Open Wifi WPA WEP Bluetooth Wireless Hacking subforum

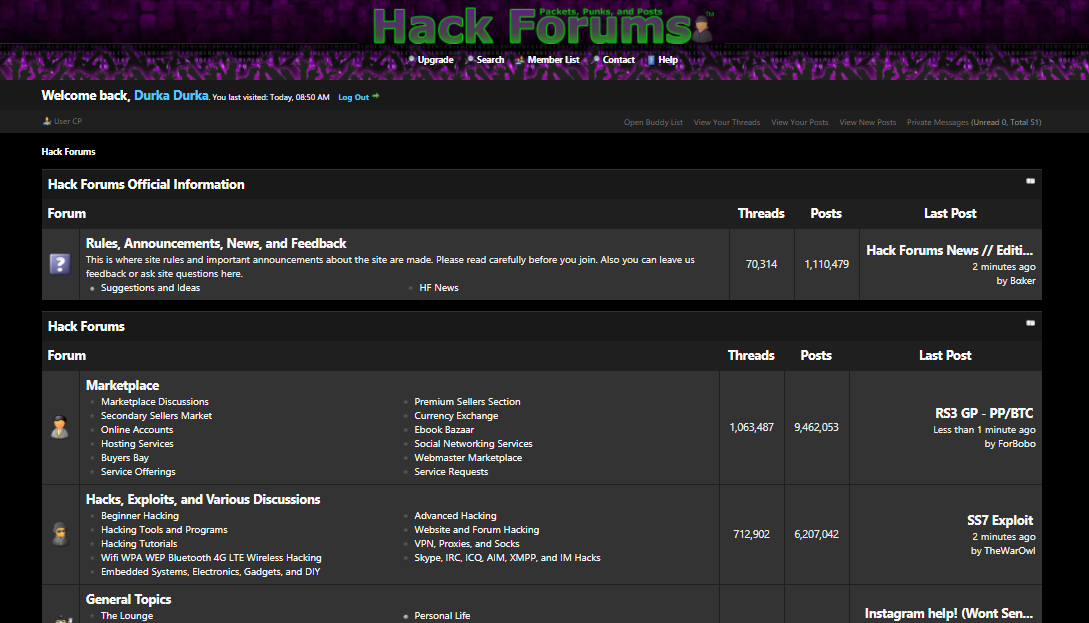pyautogui.click(x=211, y=557)
